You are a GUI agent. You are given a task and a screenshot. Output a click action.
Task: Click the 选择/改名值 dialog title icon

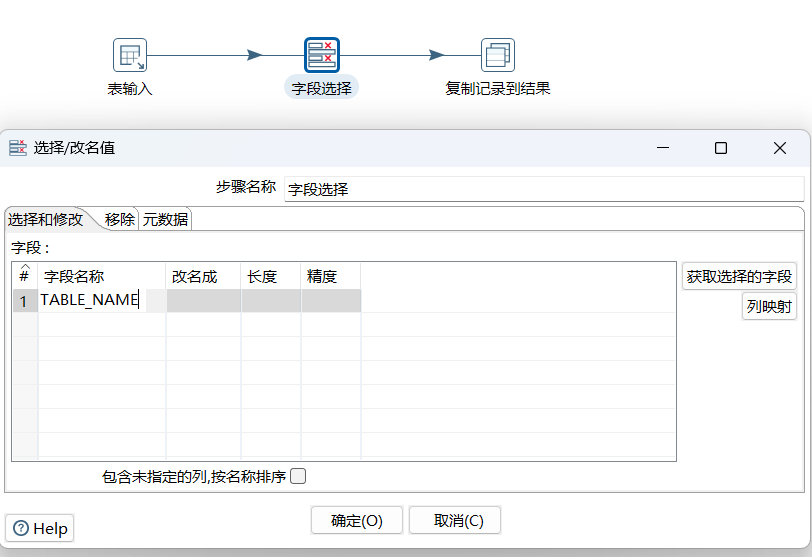[18, 148]
